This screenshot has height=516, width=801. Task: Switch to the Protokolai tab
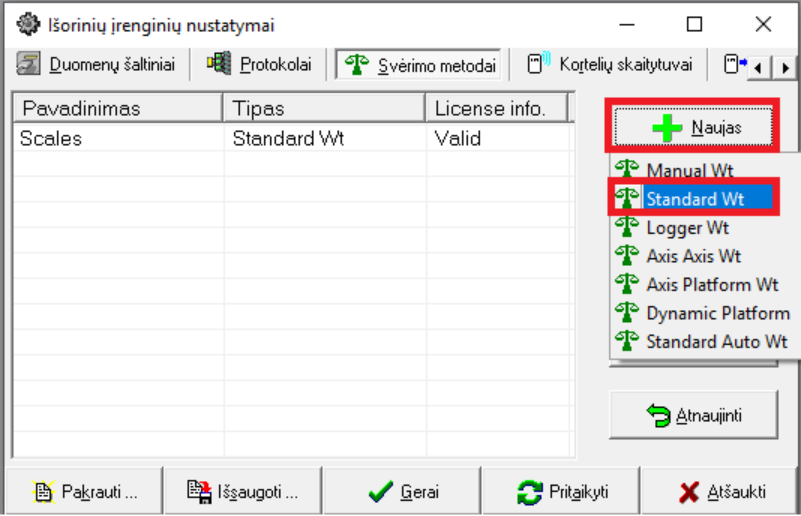(262, 65)
